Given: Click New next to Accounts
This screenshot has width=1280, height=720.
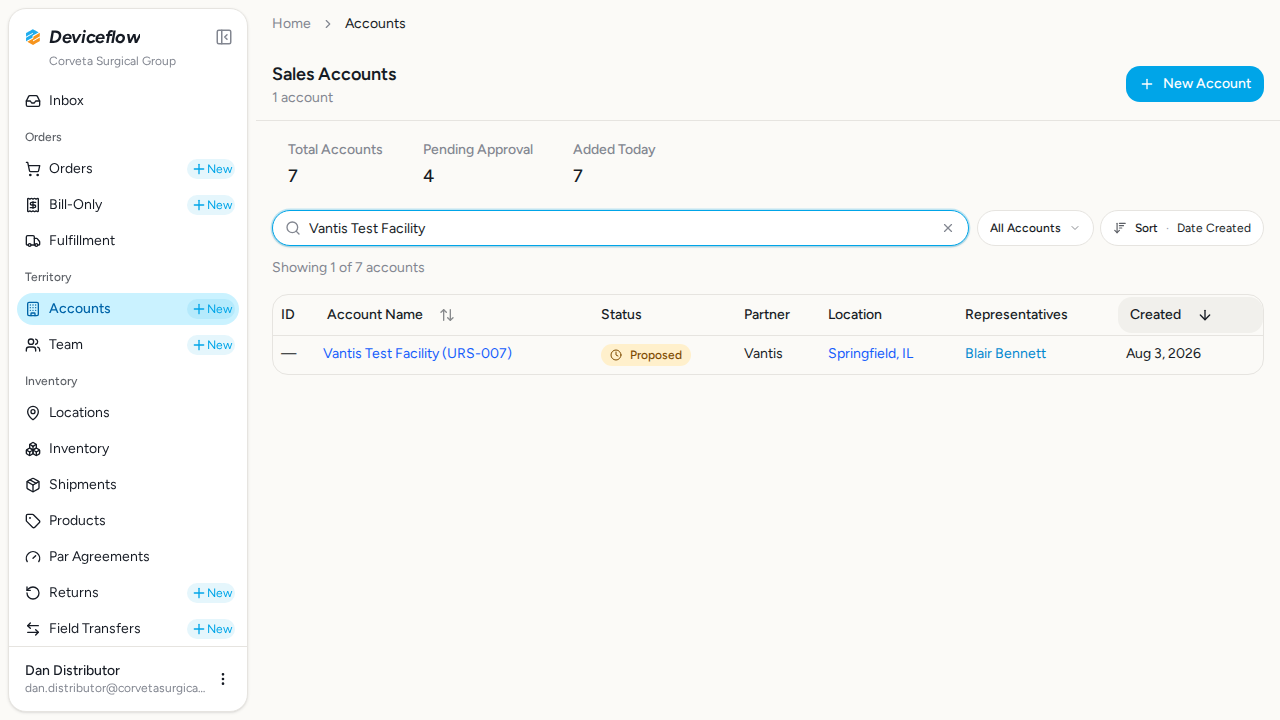Looking at the screenshot, I should (212, 309).
